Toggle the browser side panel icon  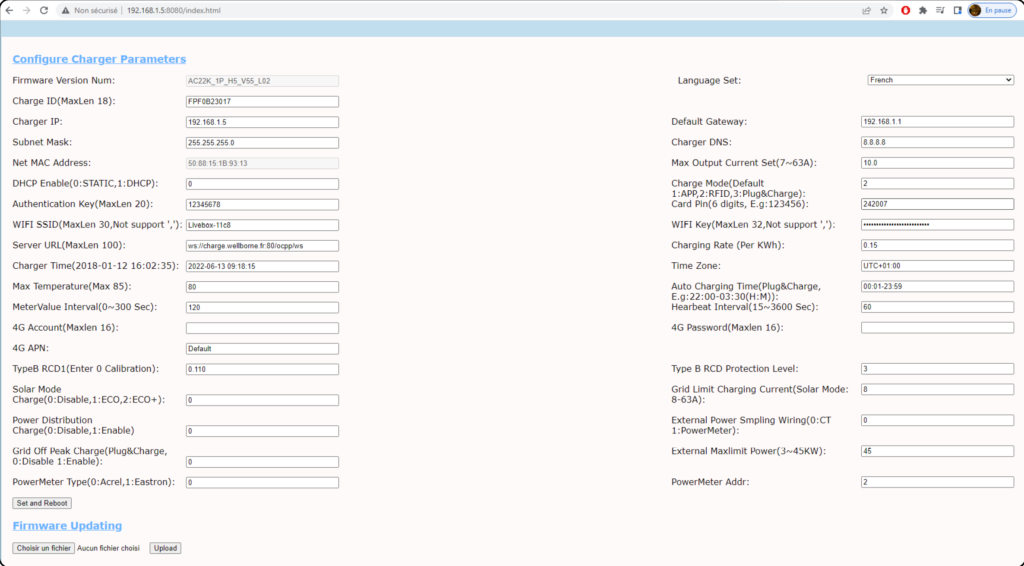click(x=957, y=10)
